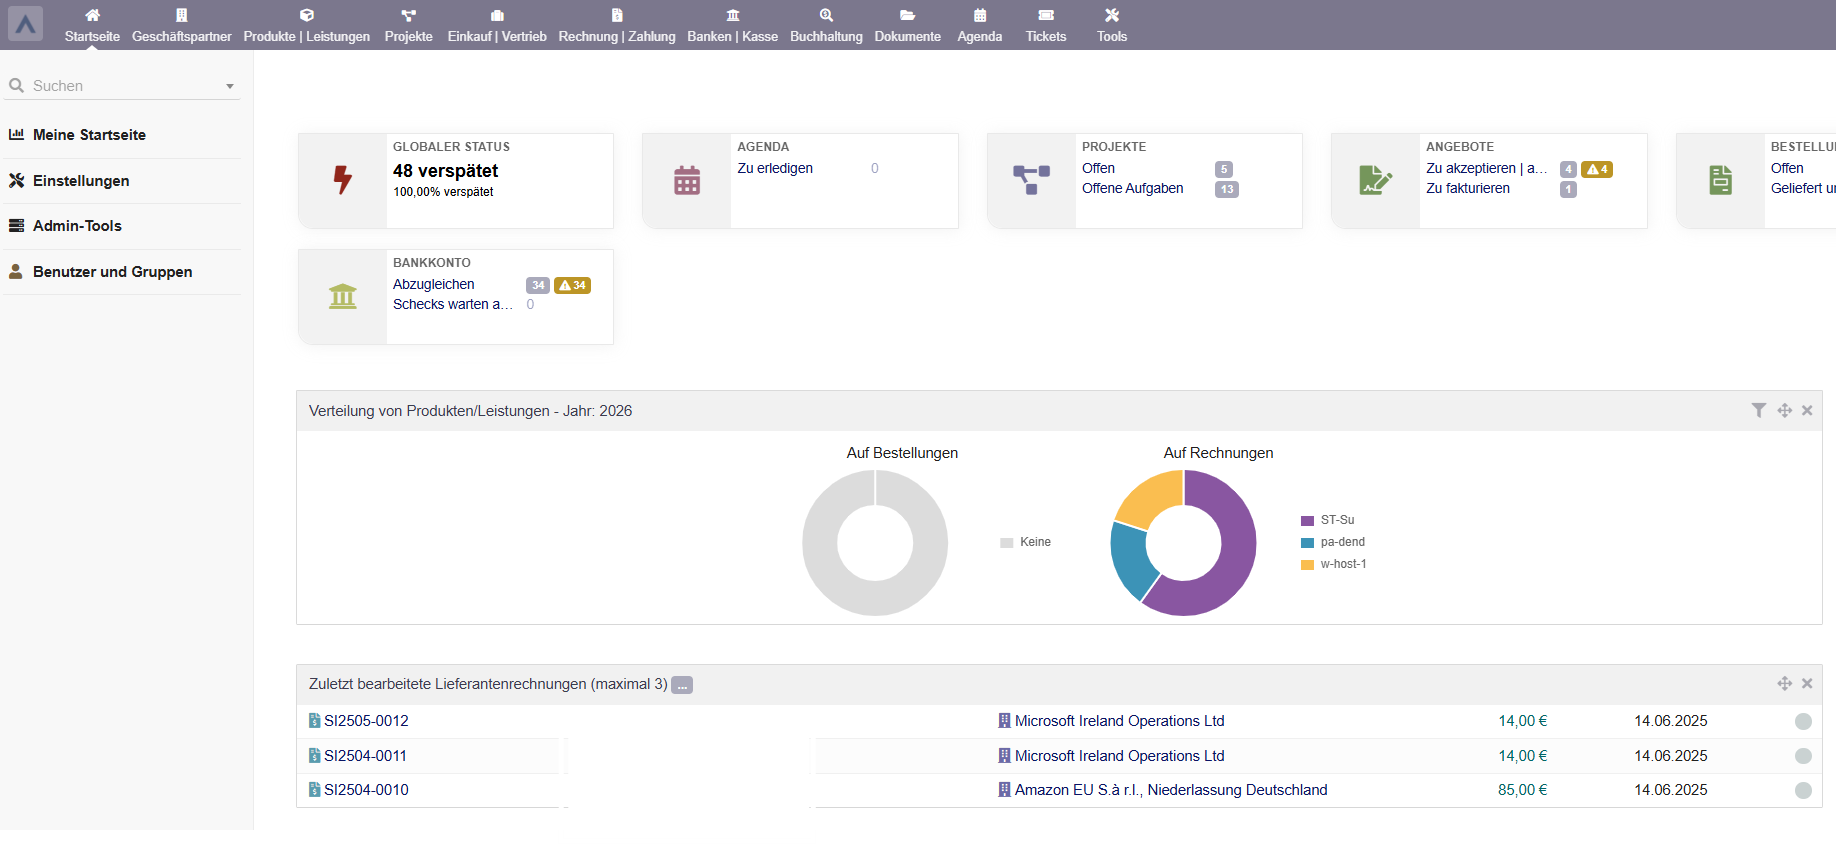Open the Schecks warten link
This screenshot has height=844, width=1836.
click(x=452, y=304)
